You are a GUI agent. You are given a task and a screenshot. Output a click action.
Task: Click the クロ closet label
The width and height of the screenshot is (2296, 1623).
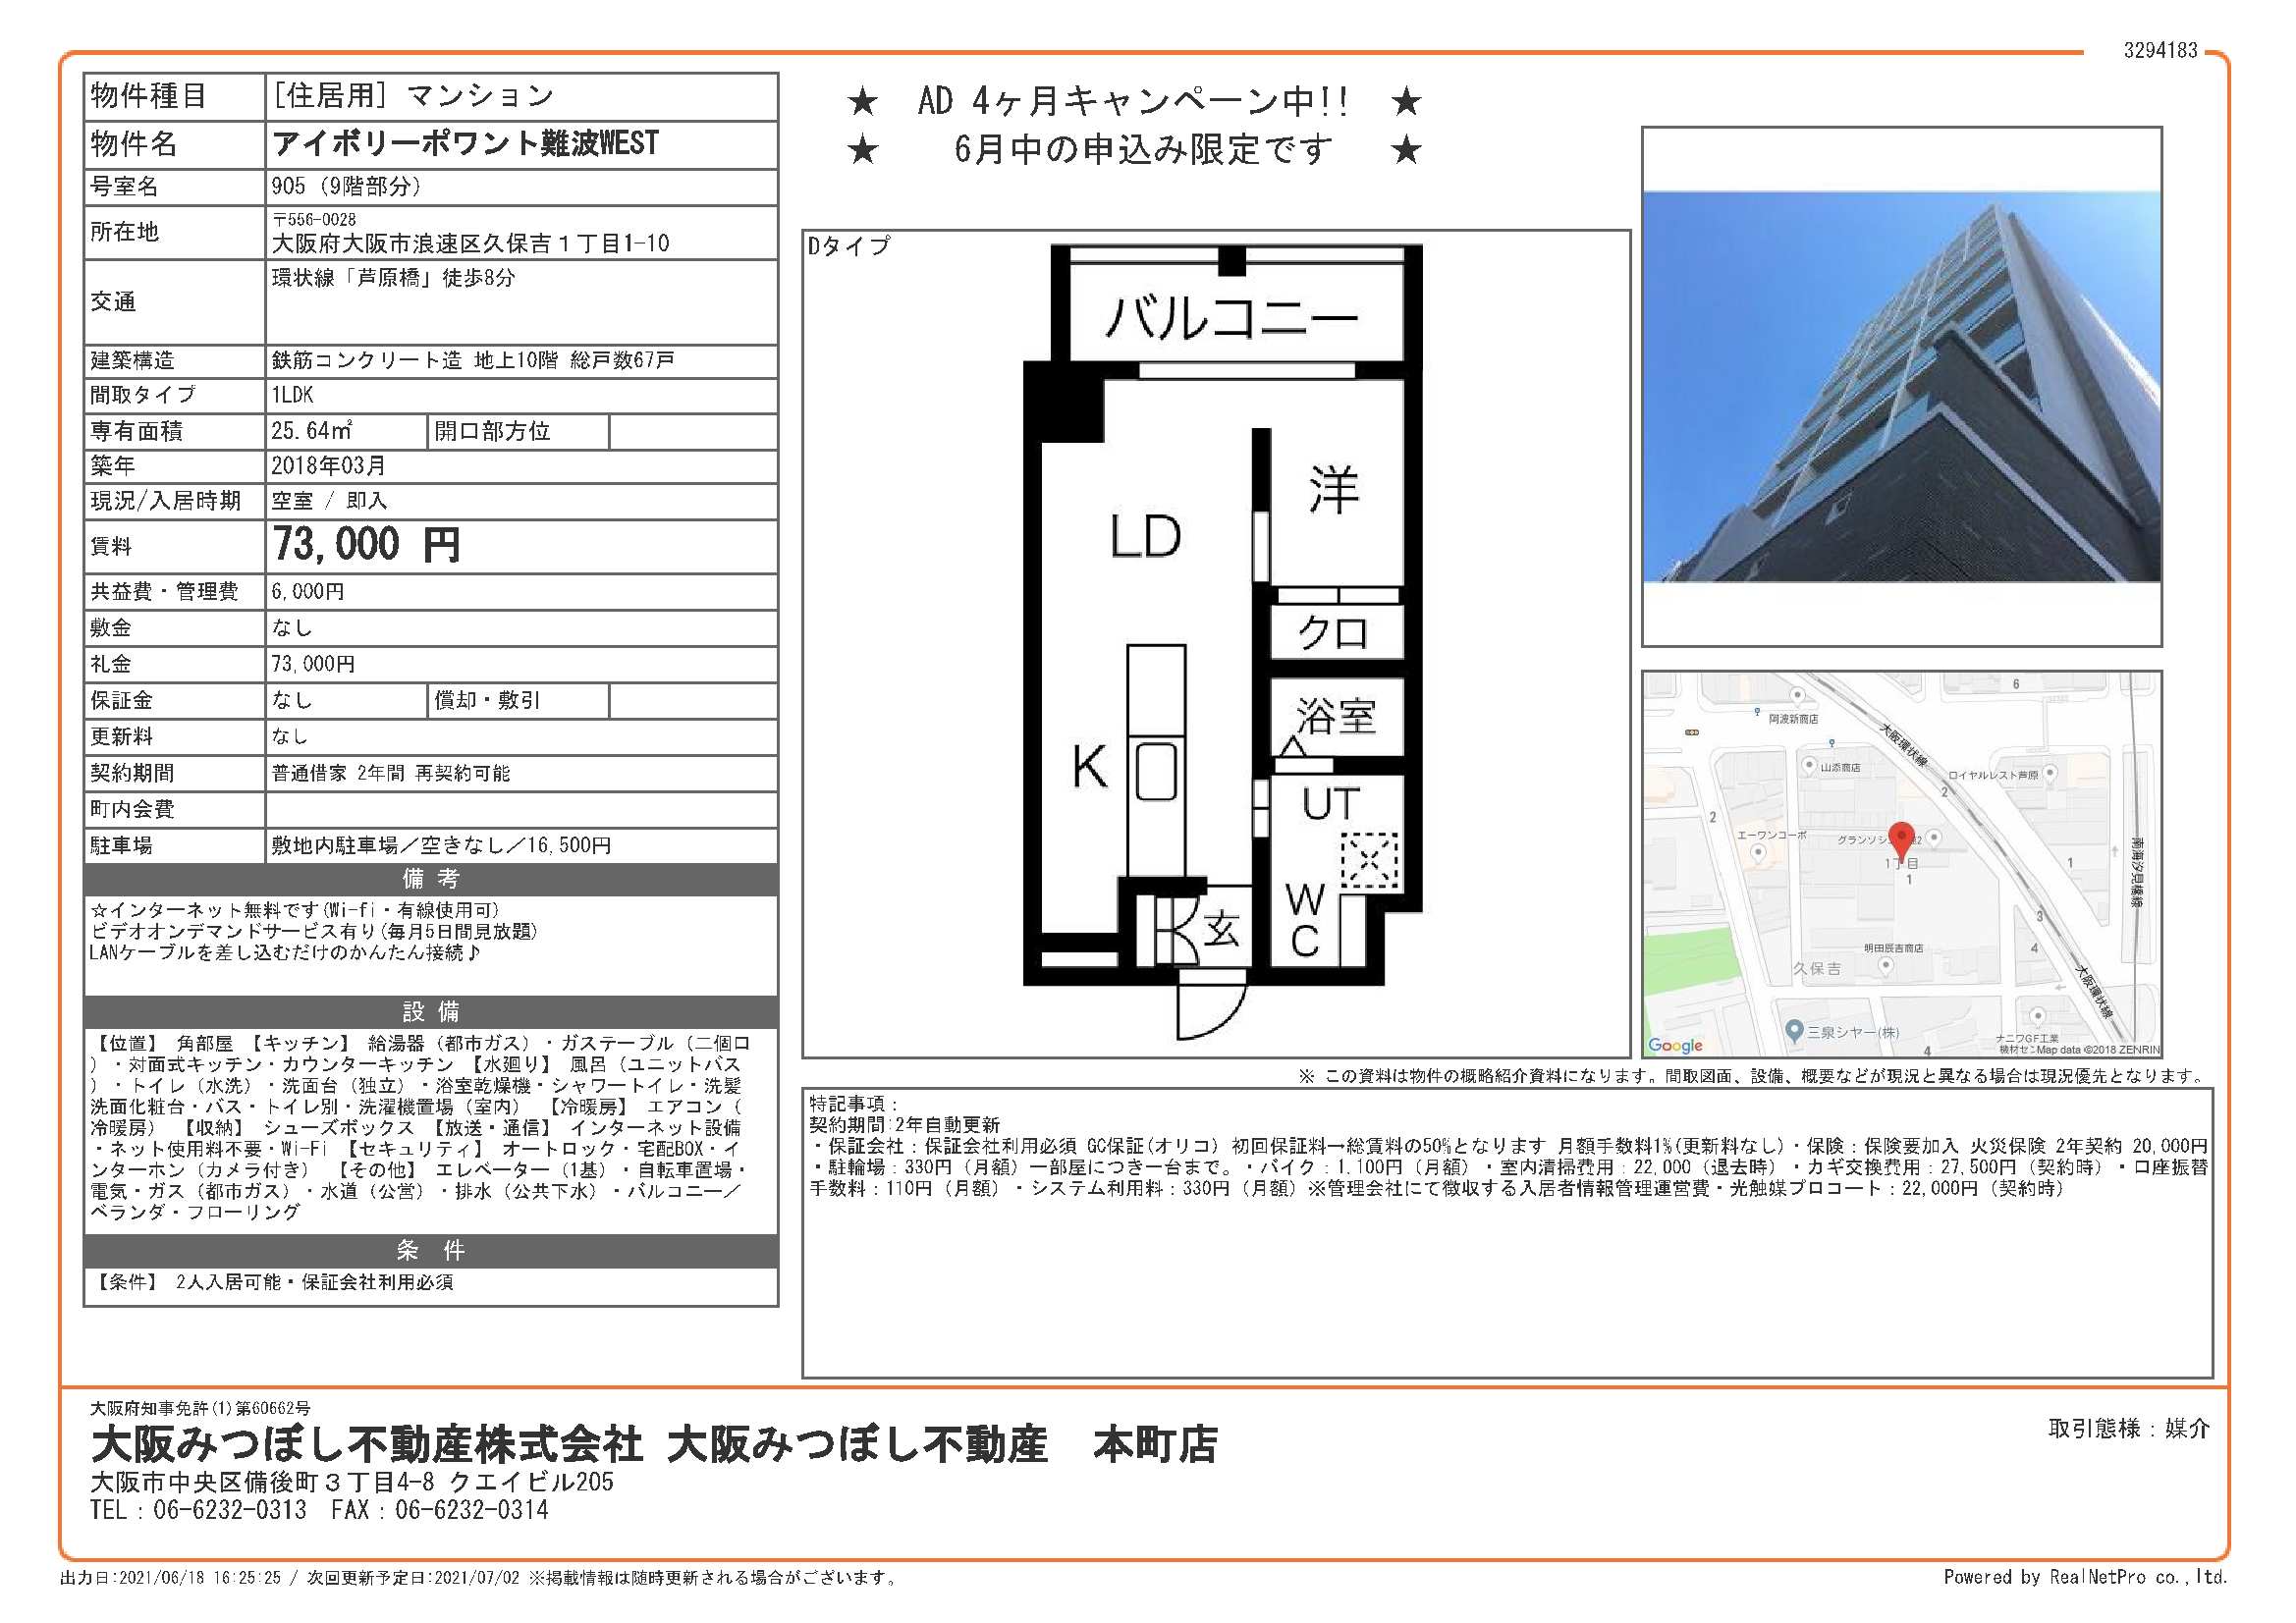coord(1332,633)
